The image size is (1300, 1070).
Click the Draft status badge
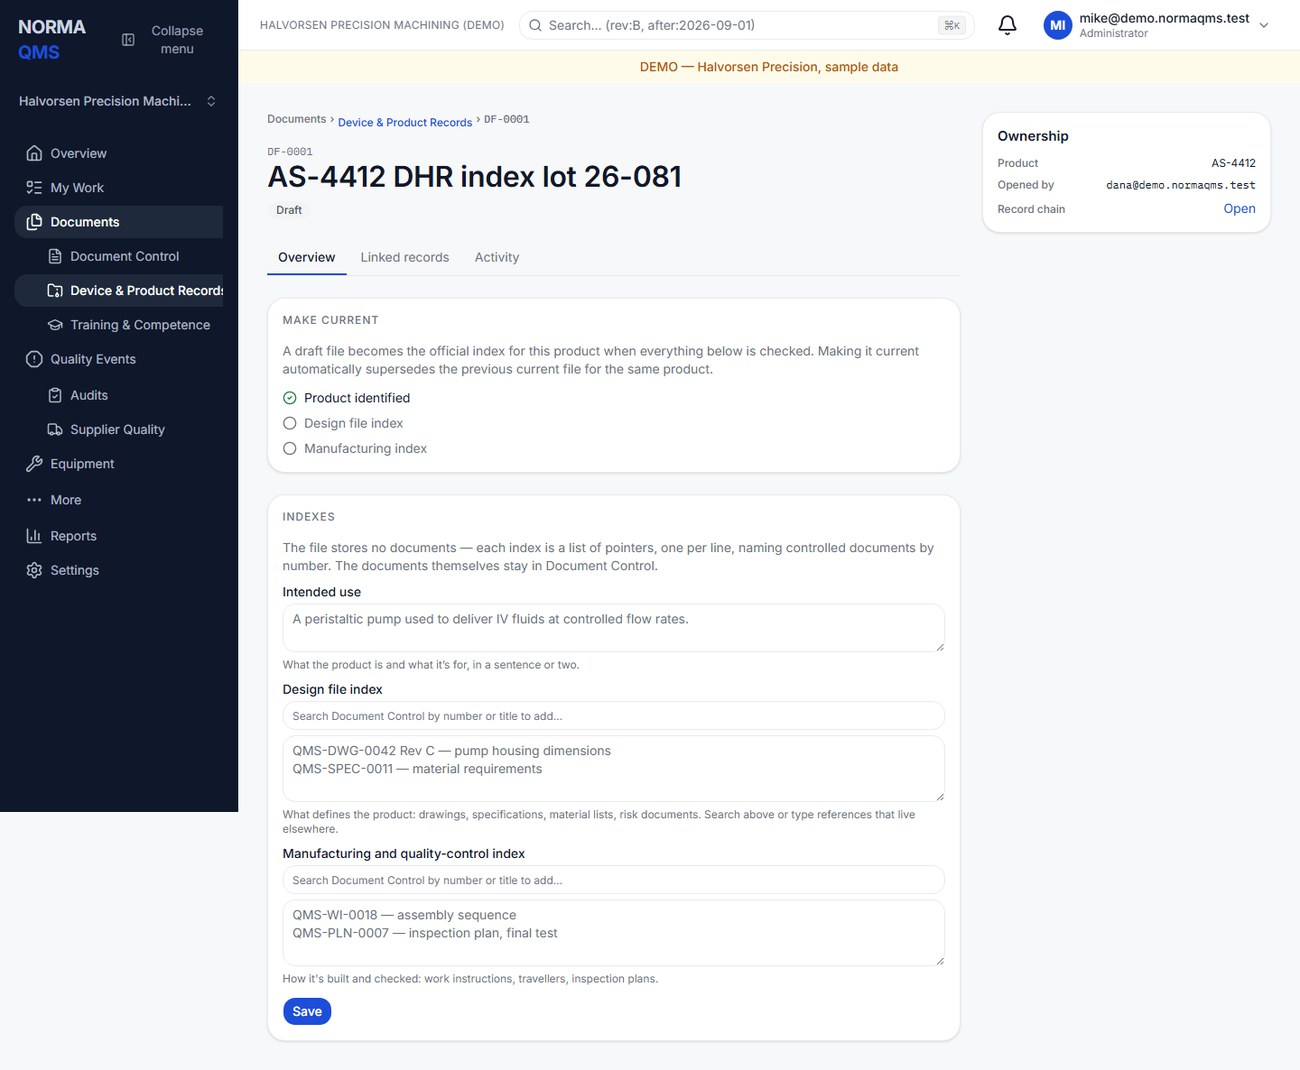[289, 210]
